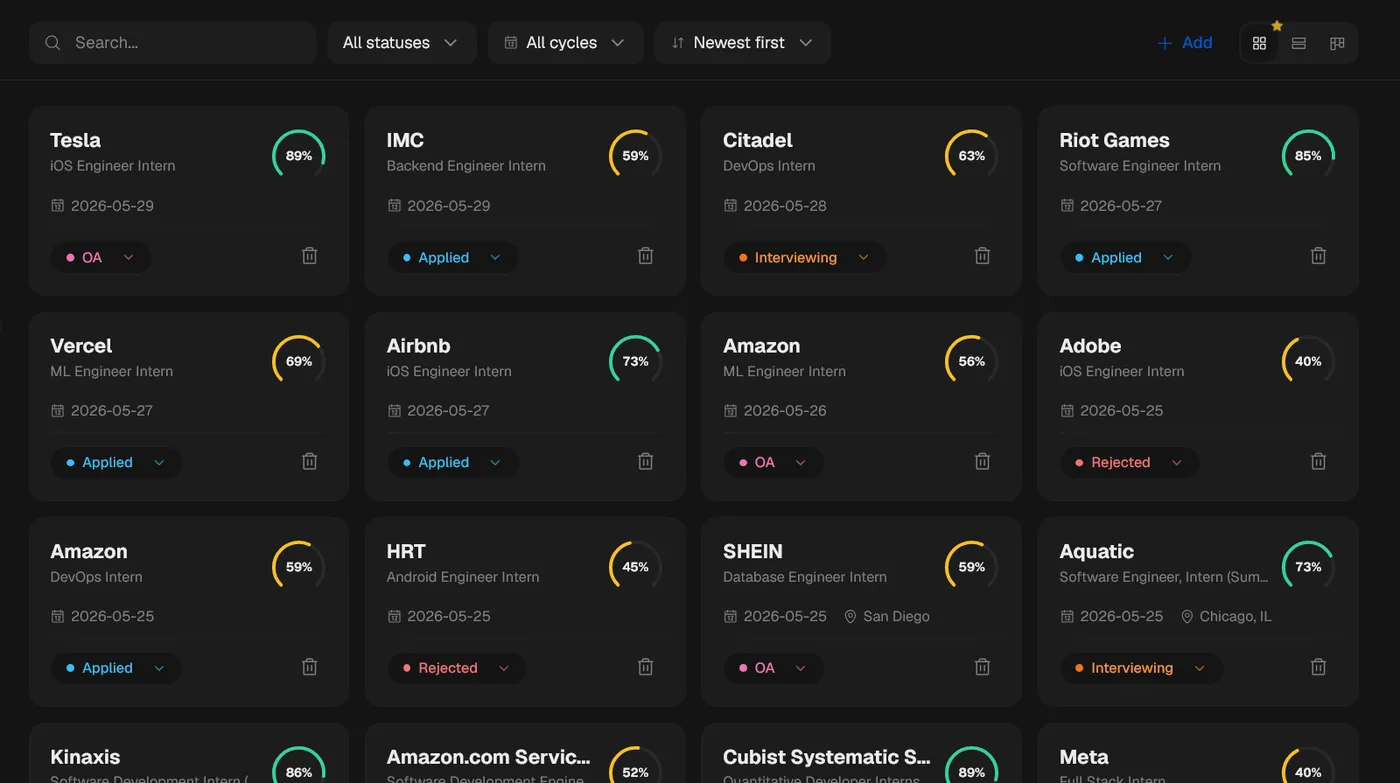Open Aquatic's Interviewing status dropdown
1400x783 pixels.
pyautogui.click(x=1141, y=668)
